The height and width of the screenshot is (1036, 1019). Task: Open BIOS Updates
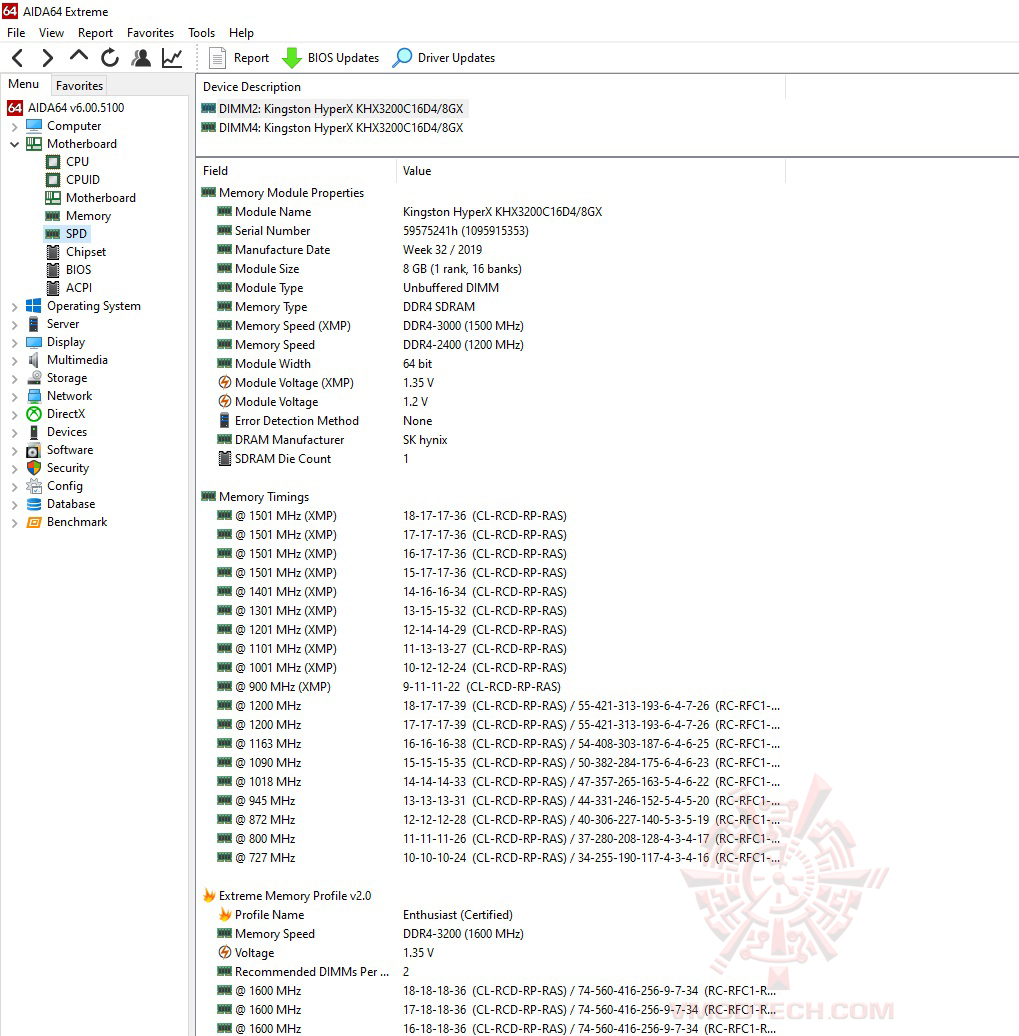(x=331, y=58)
